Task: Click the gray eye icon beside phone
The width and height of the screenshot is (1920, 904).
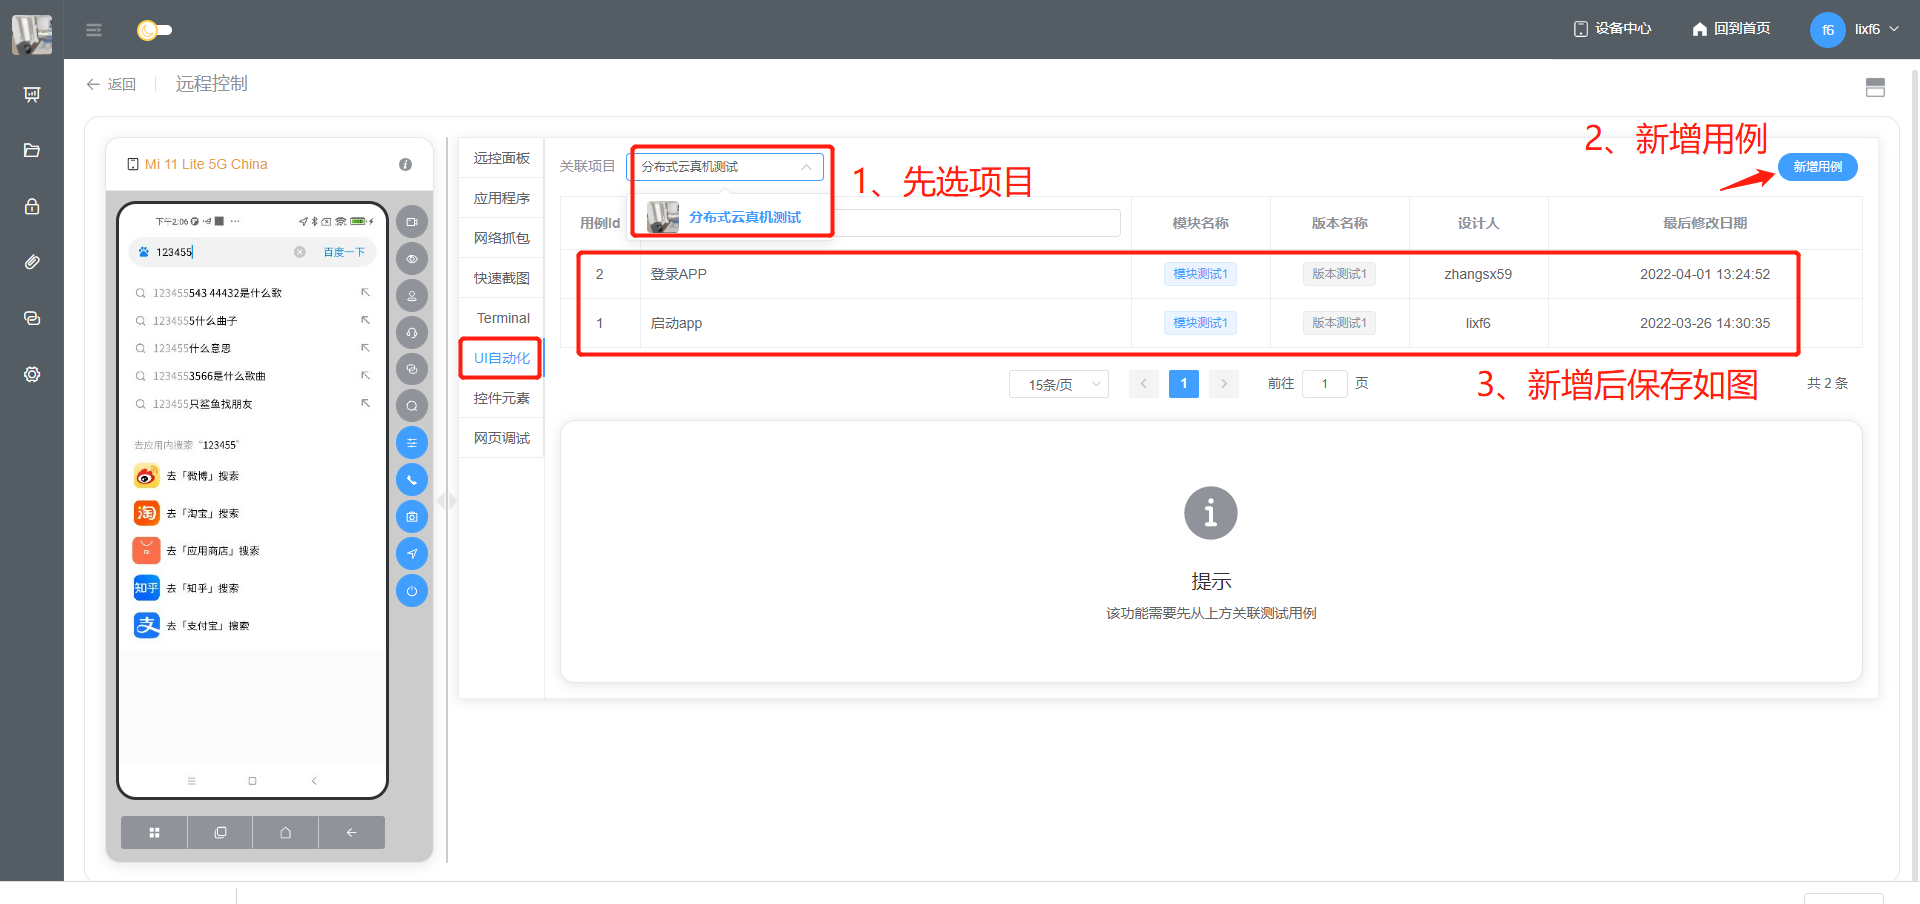Action: point(412,259)
